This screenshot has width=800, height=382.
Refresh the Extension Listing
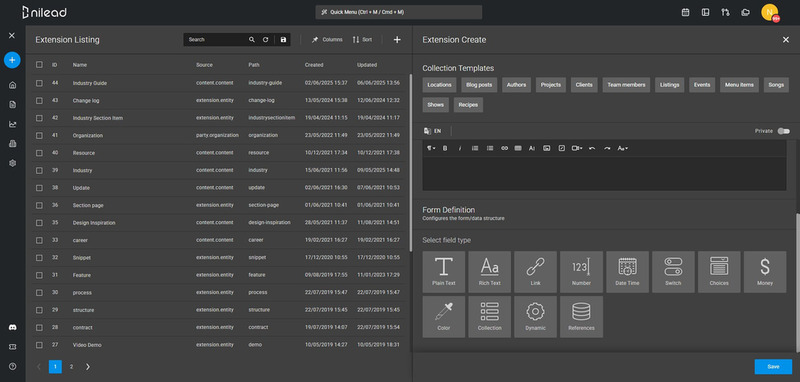[265, 40]
